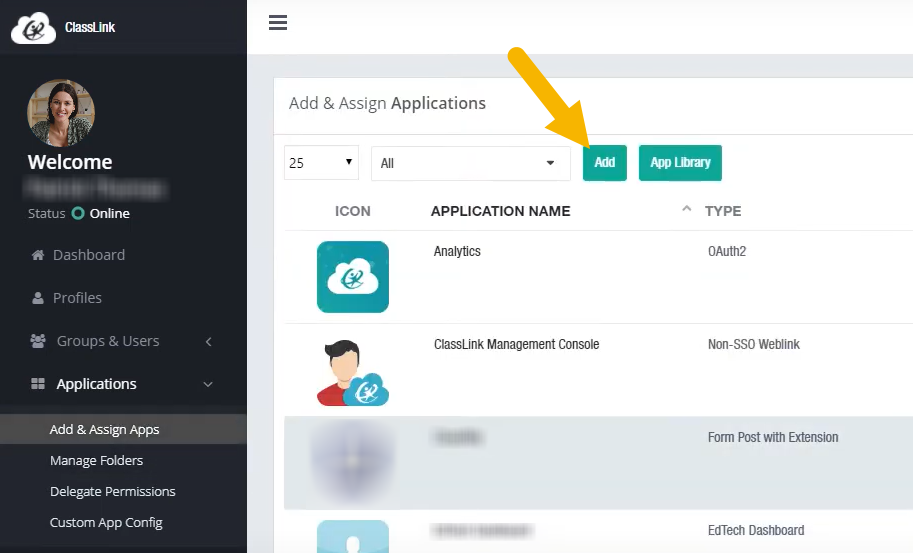Click the ClassLink cloud logo

pyautogui.click(x=33, y=28)
